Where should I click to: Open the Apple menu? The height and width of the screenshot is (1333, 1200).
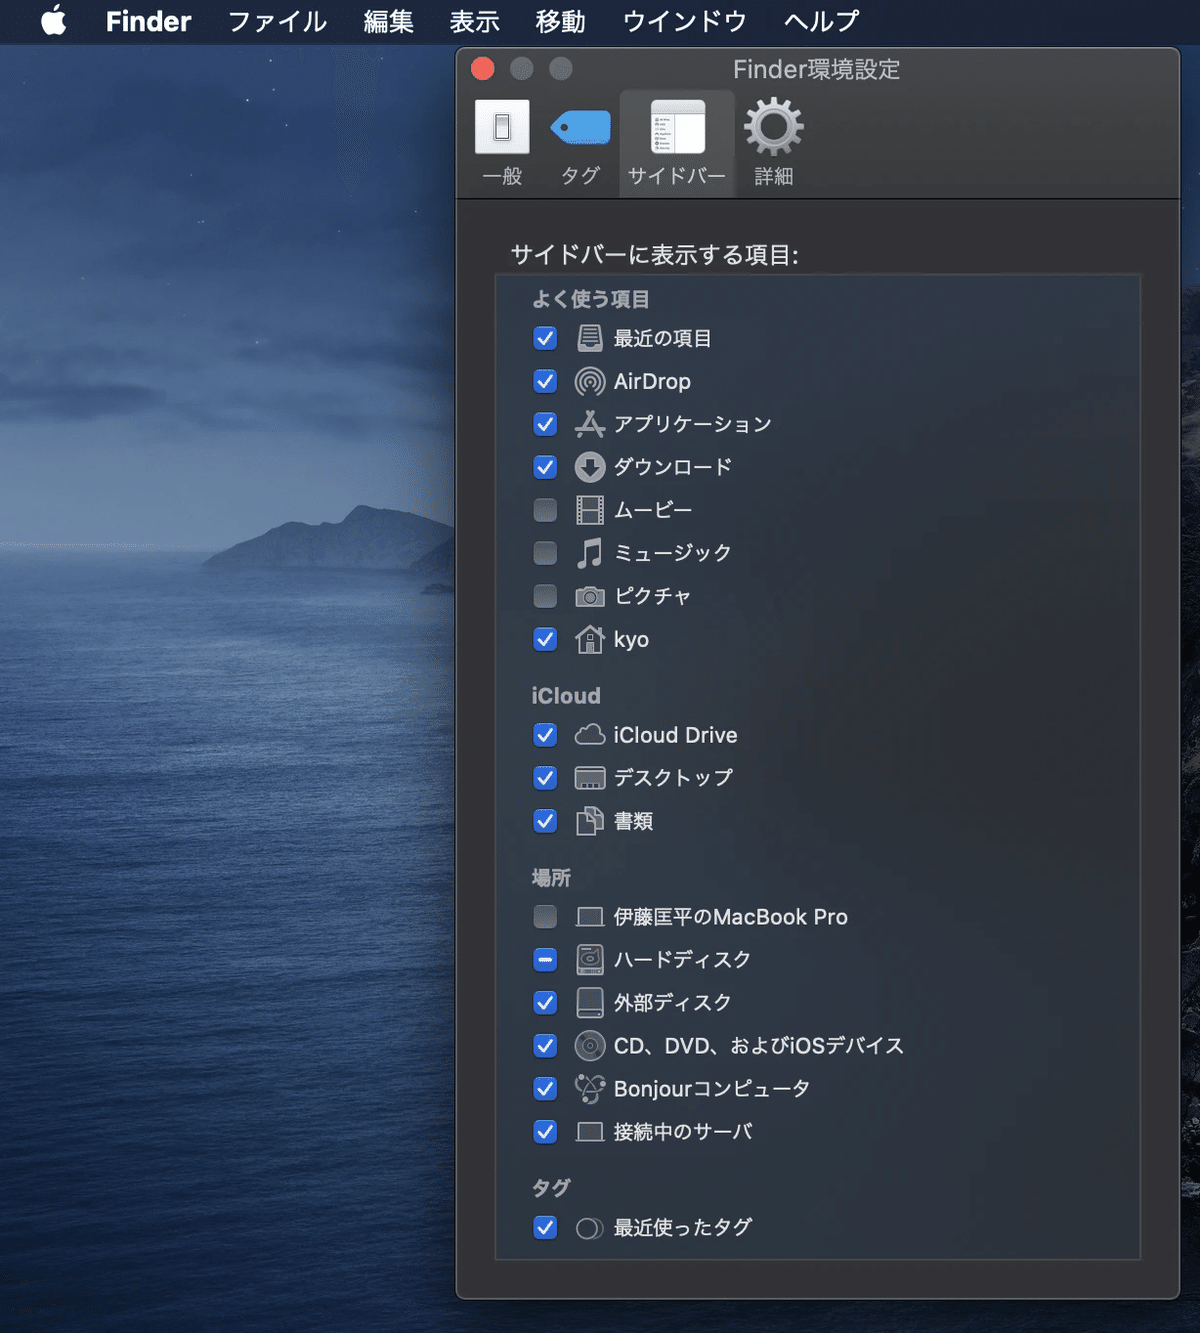54,21
